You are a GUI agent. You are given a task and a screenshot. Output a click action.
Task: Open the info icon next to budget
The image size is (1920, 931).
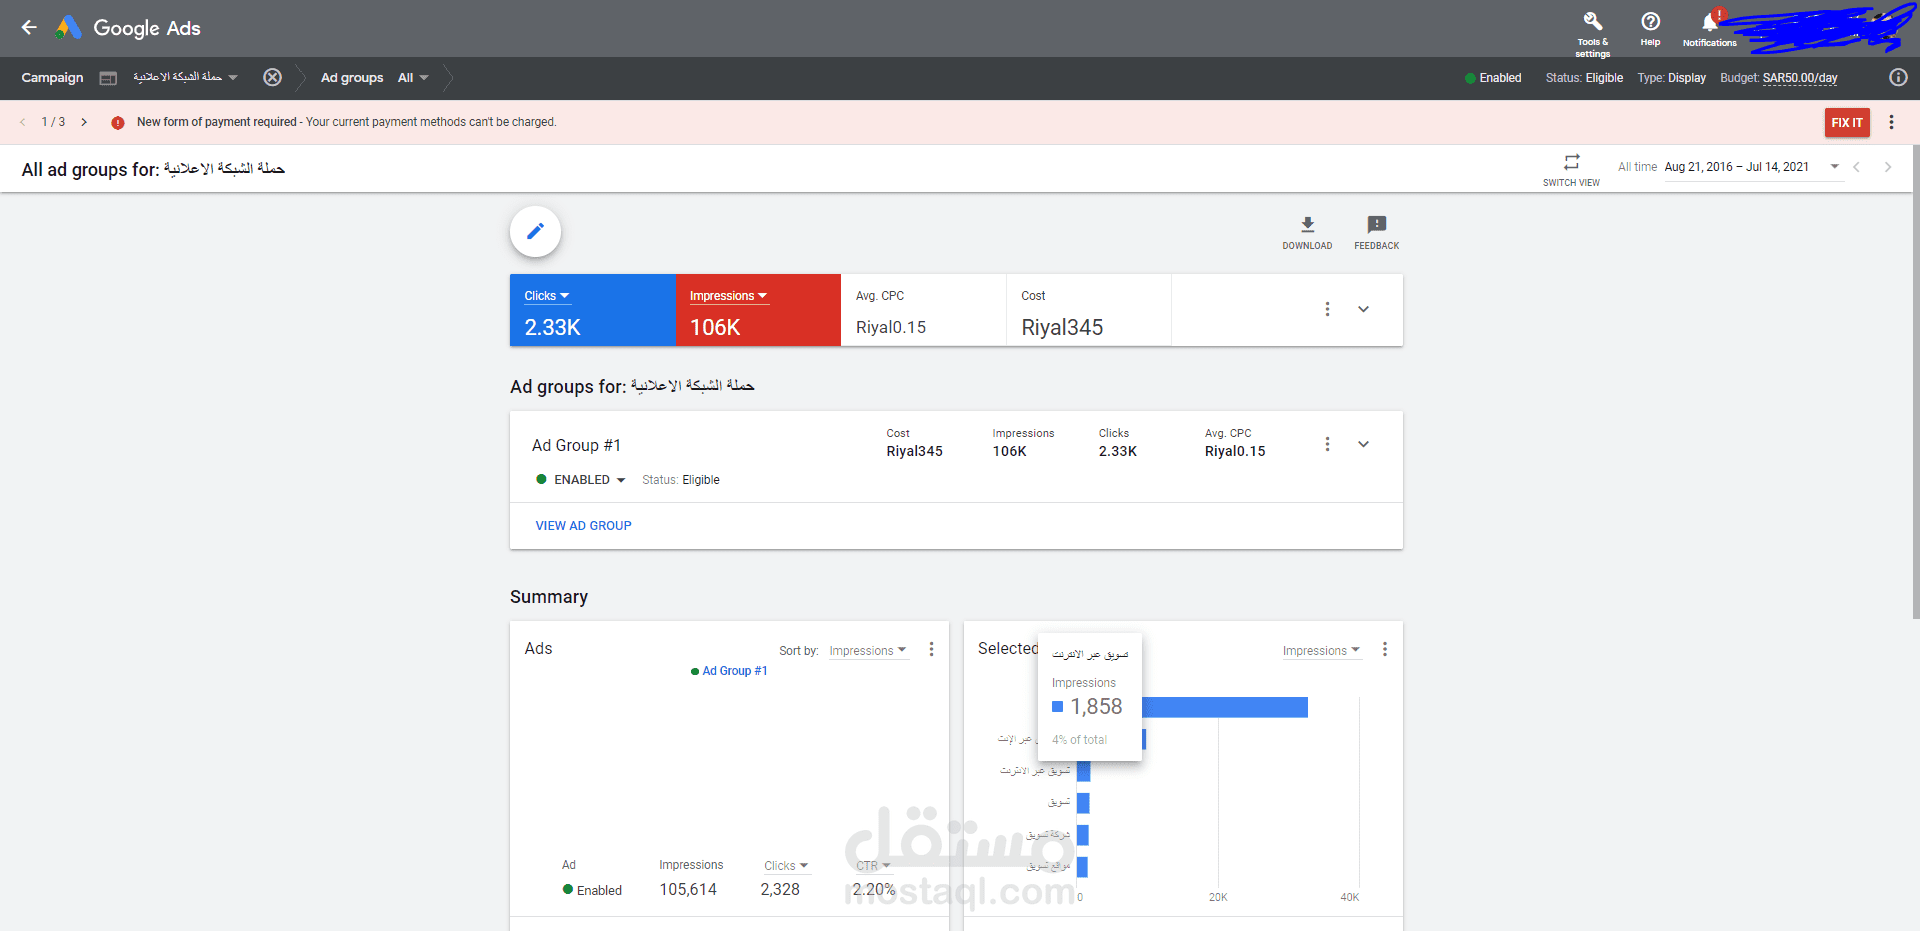(1898, 78)
